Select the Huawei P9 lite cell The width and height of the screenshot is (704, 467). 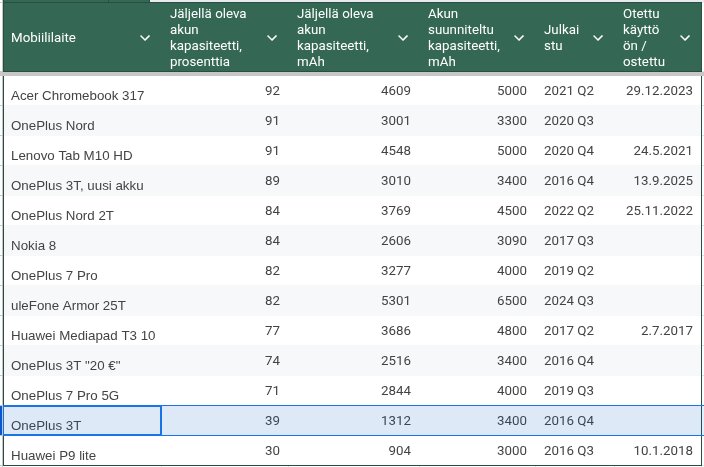pyautogui.click(x=80, y=454)
